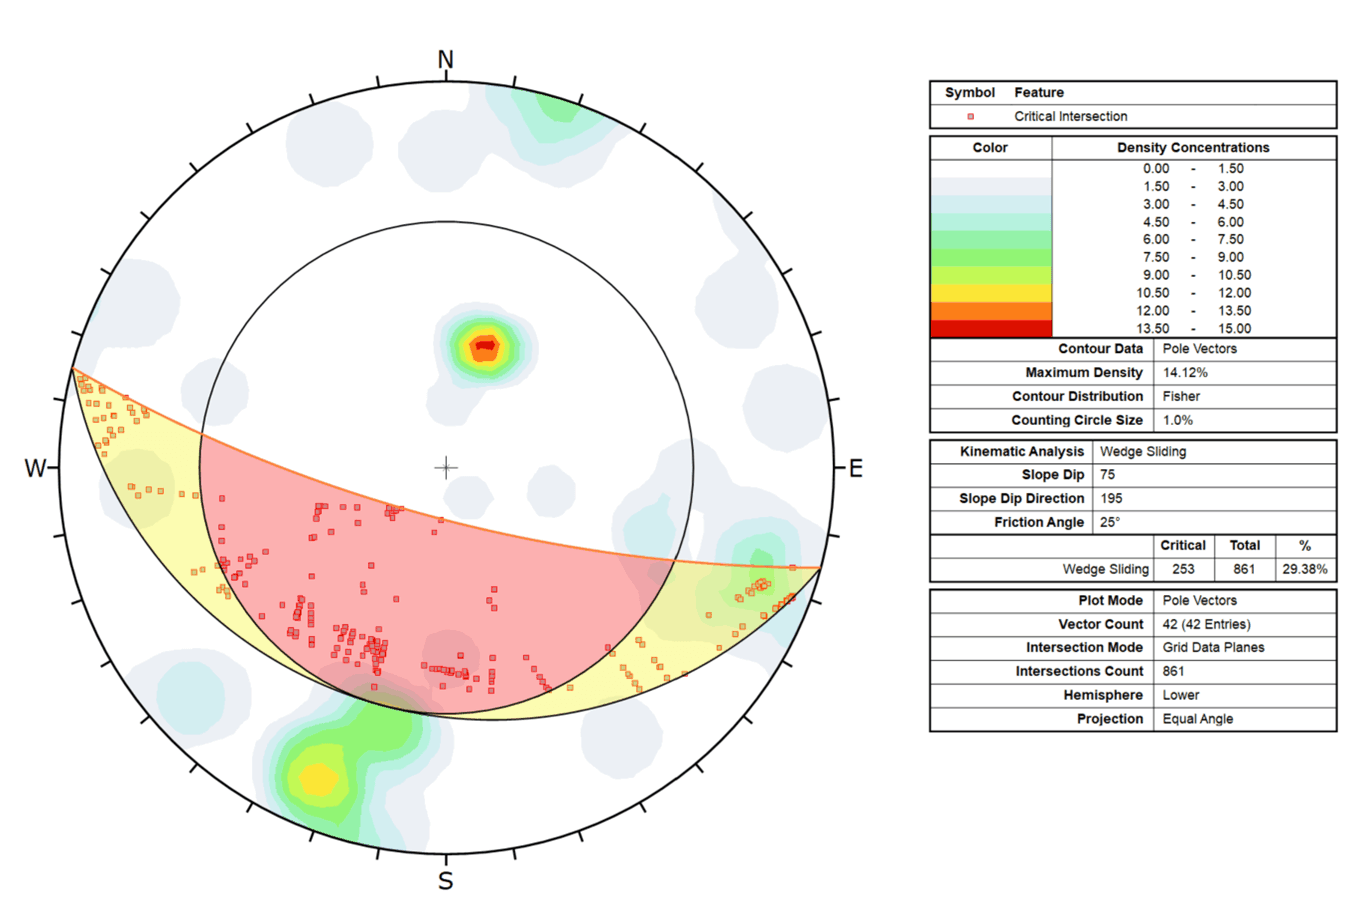This screenshot has width=1348, height=901.
Task: Click the N compass label on stereonet
Action: tap(446, 60)
